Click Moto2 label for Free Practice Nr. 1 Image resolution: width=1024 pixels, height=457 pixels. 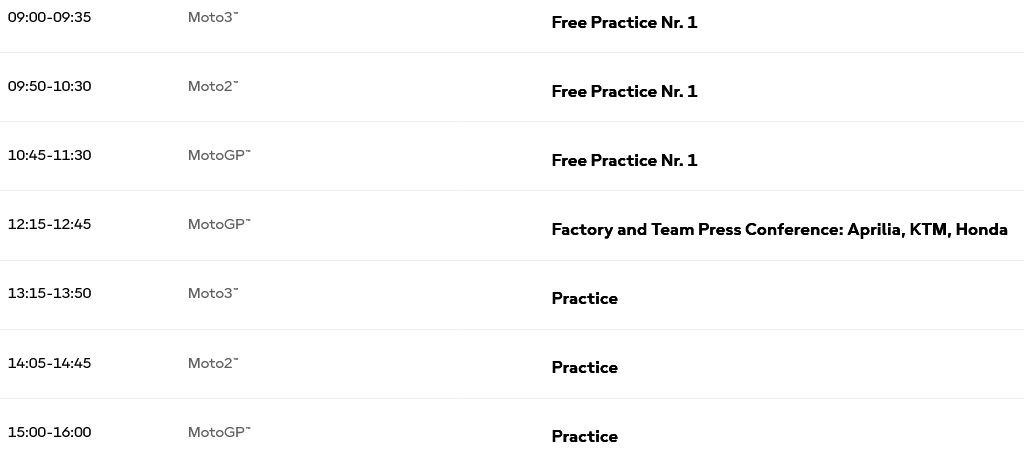(x=213, y=86)
